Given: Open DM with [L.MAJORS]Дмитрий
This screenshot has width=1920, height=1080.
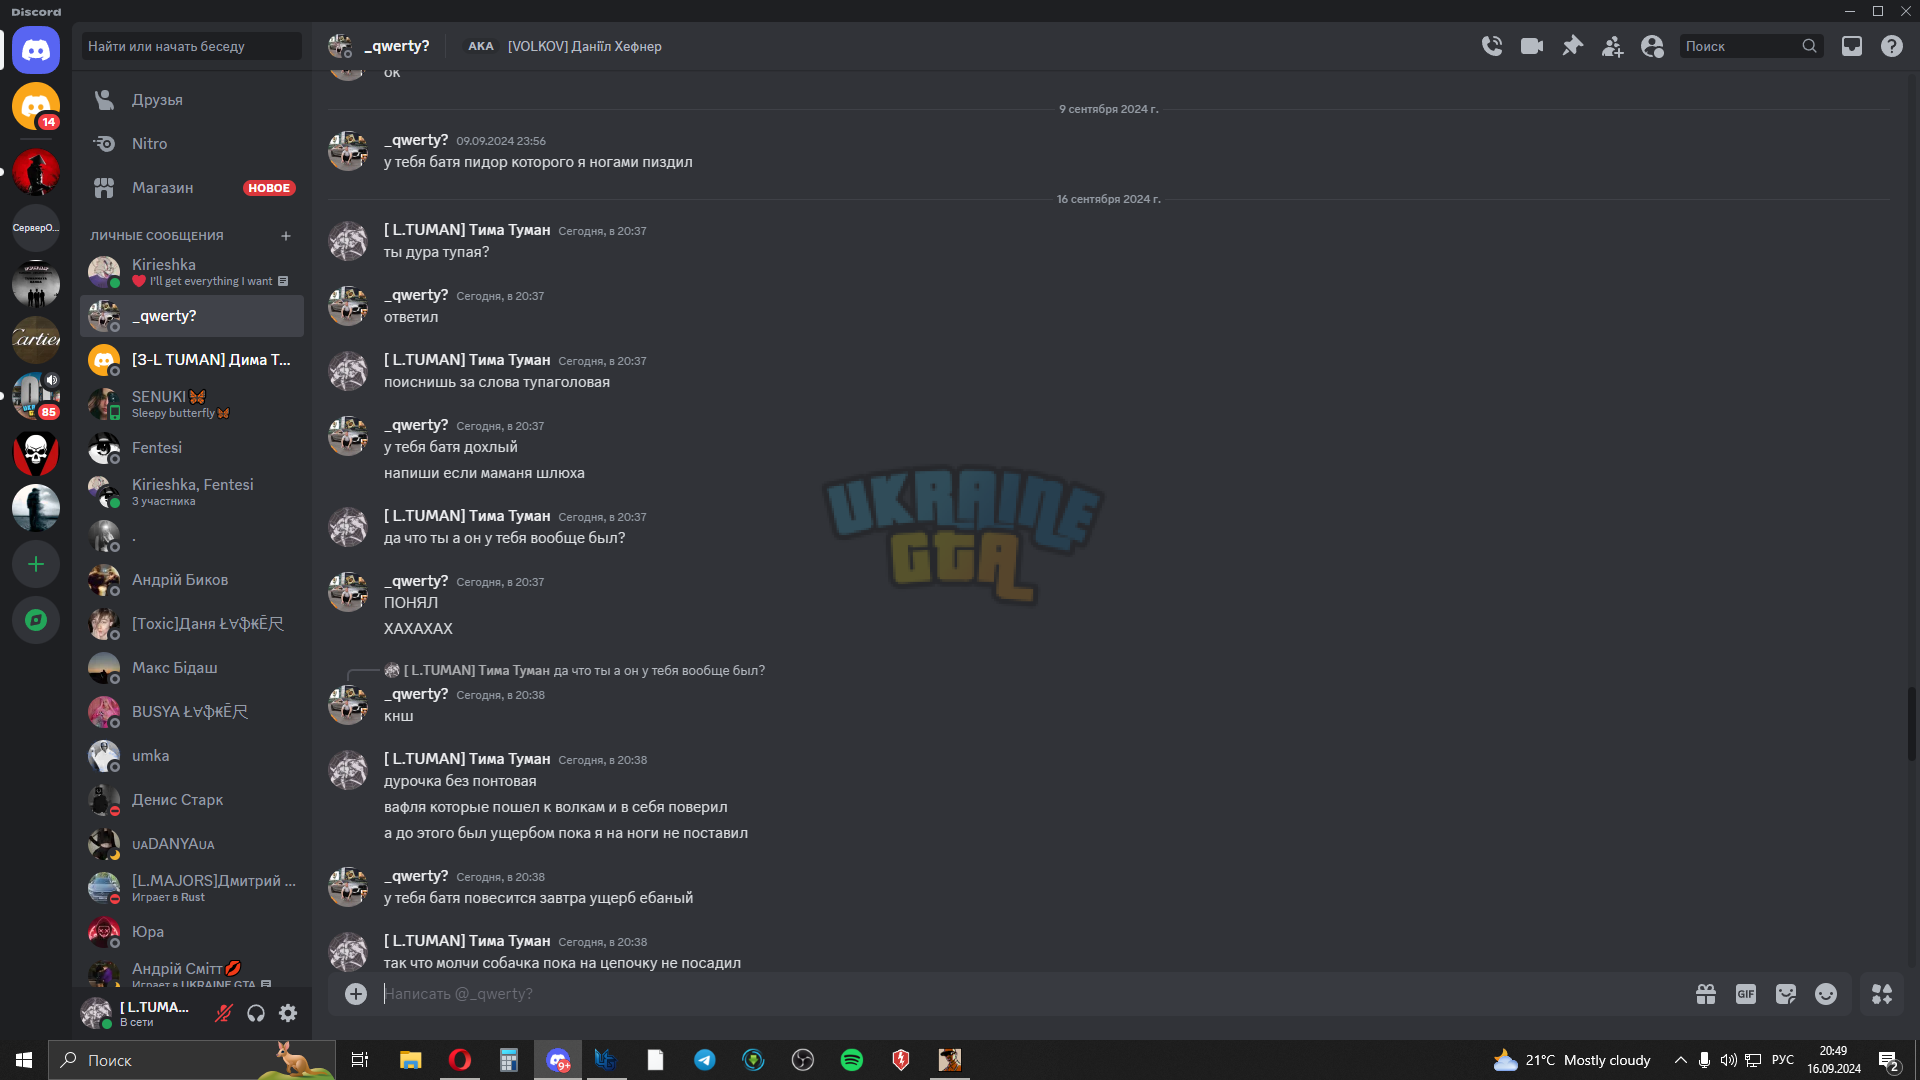Looking at the screenshot, I should click(192, 888).
